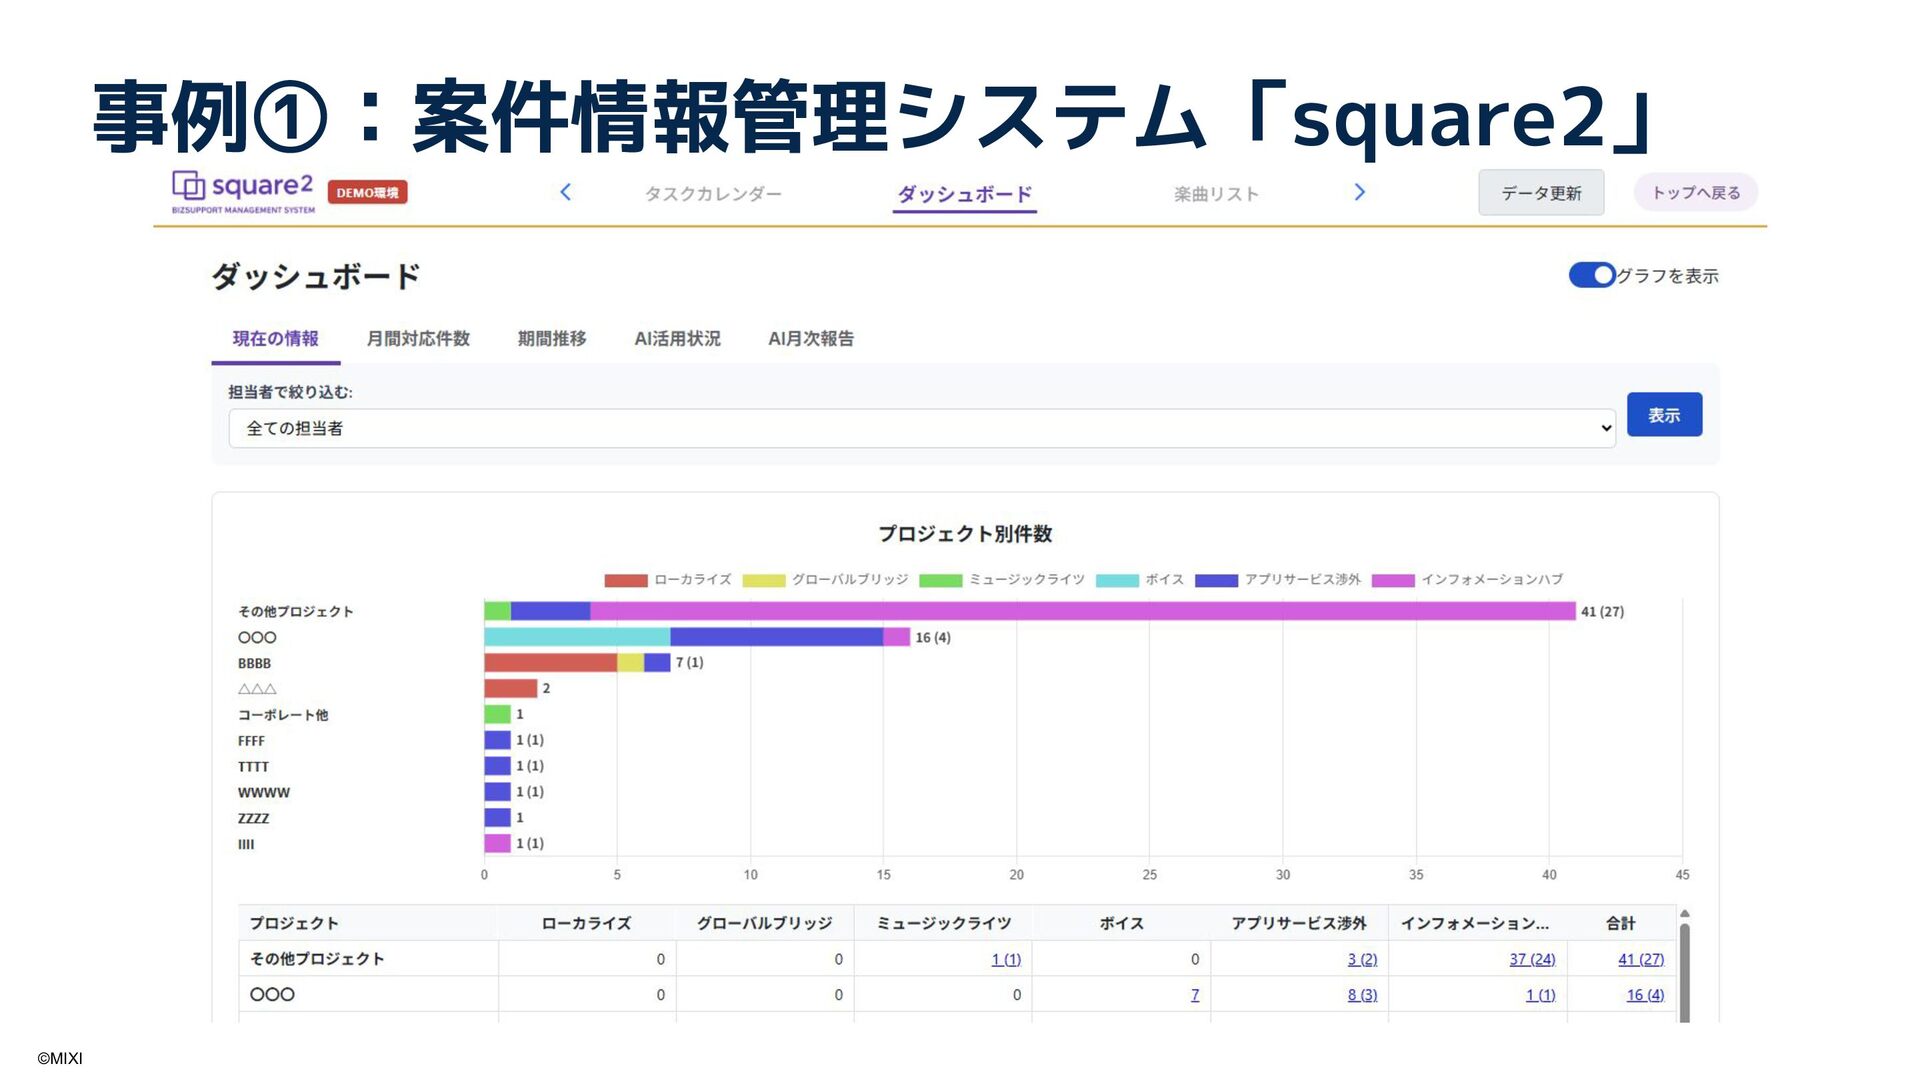Click the blue 表示 button
Image resolution: width=1920 pixels, height=1080 pixels.
click(x=1664, y=415)
